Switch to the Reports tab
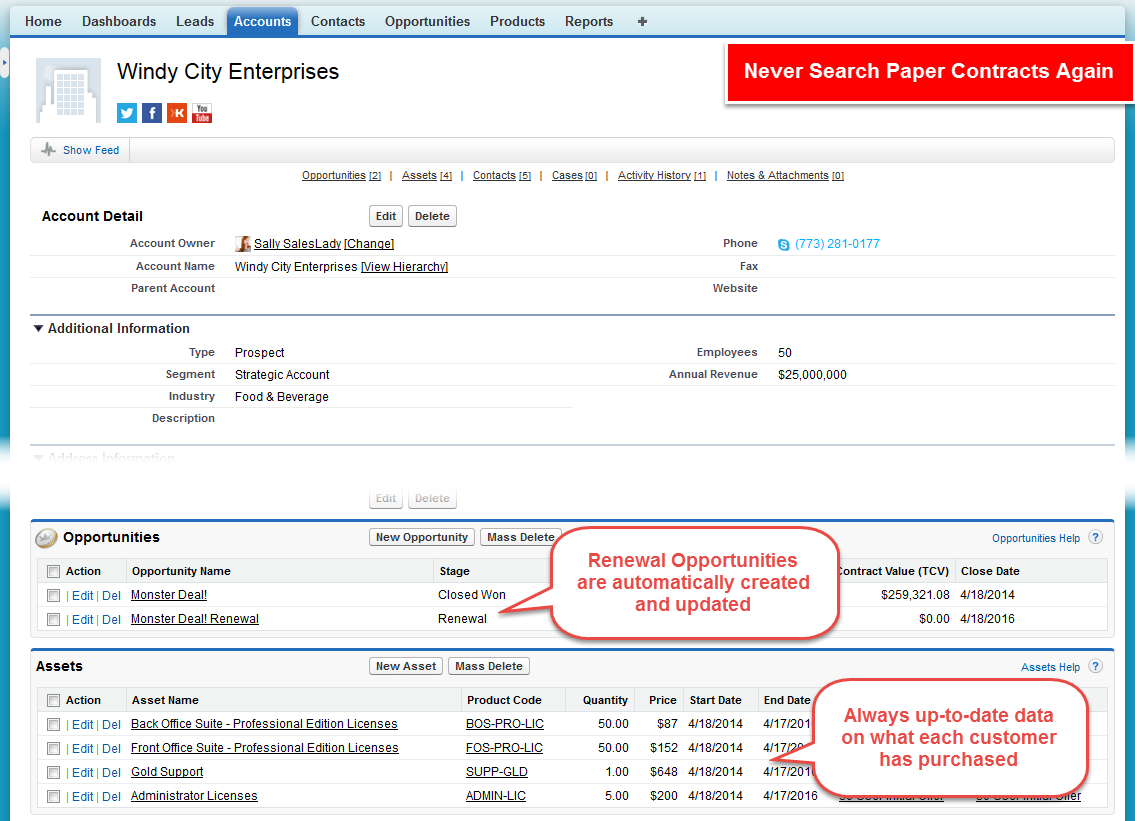Screen dimensions: 1135x821 pyautogui.click(x=589, y=20)
